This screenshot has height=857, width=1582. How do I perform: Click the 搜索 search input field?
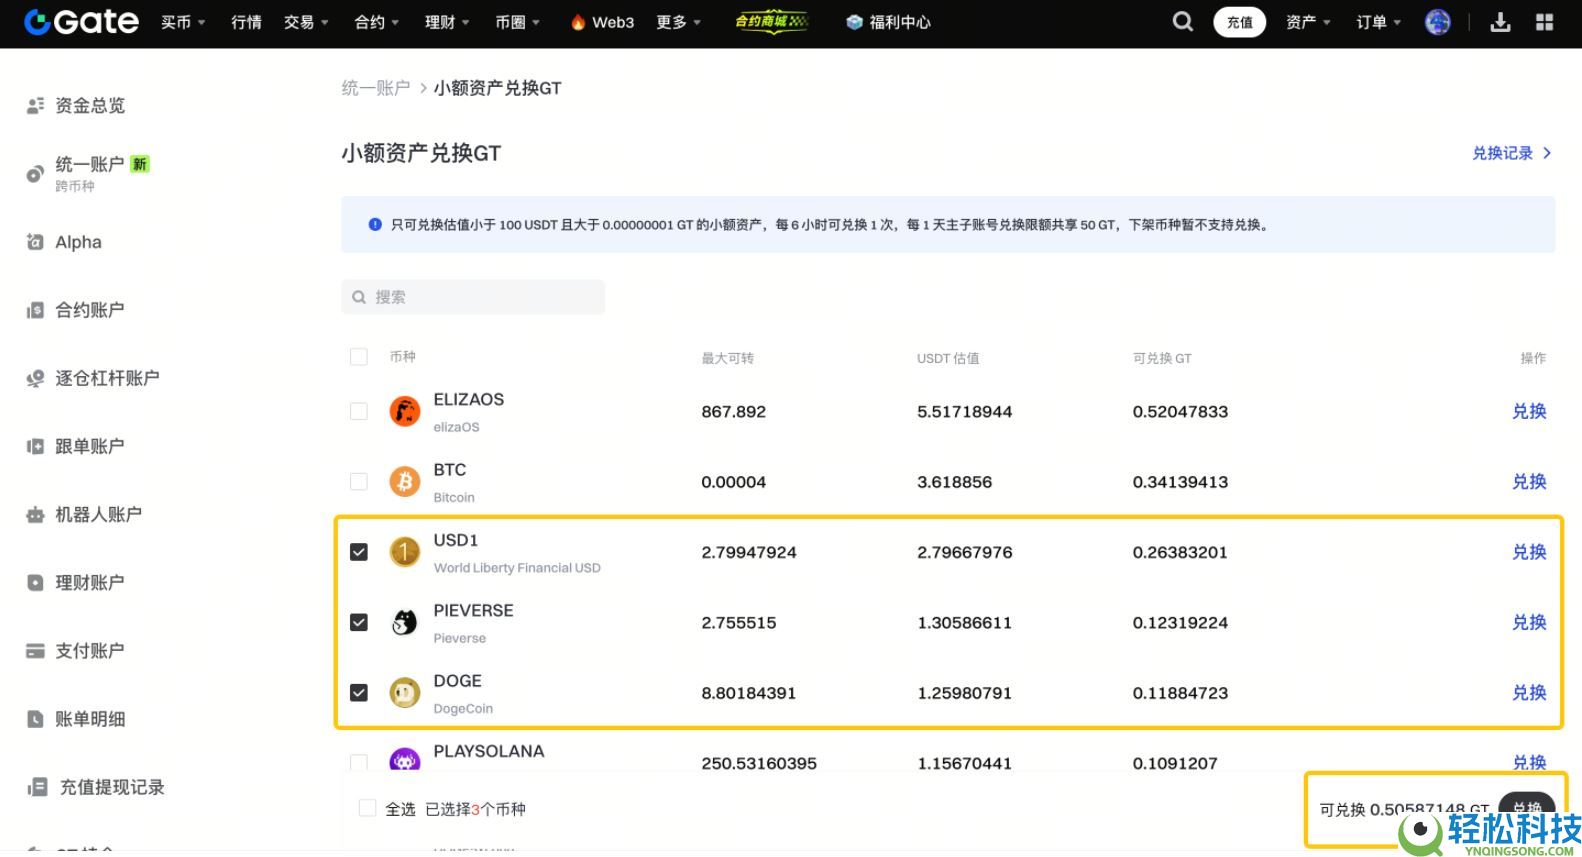[x=473, y=297]
